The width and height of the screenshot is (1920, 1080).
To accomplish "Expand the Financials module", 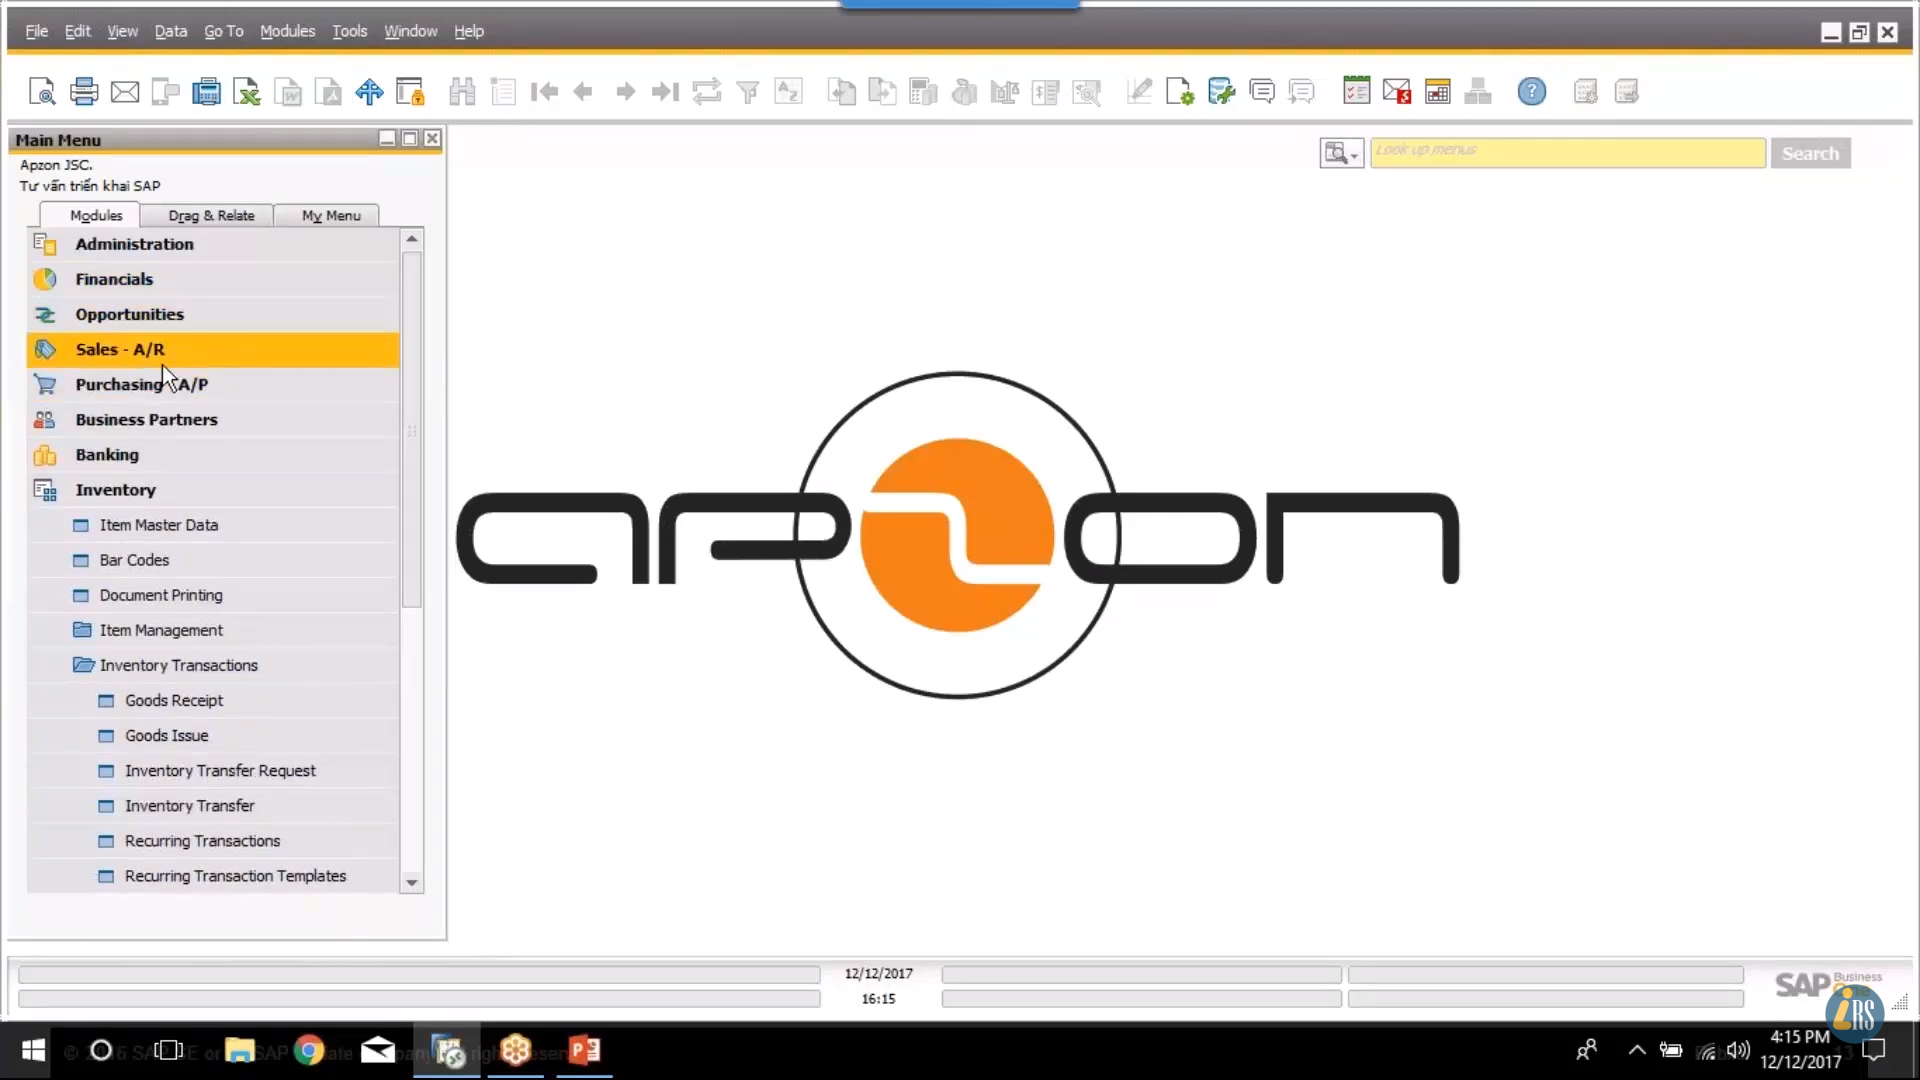I will pos(213,279).
